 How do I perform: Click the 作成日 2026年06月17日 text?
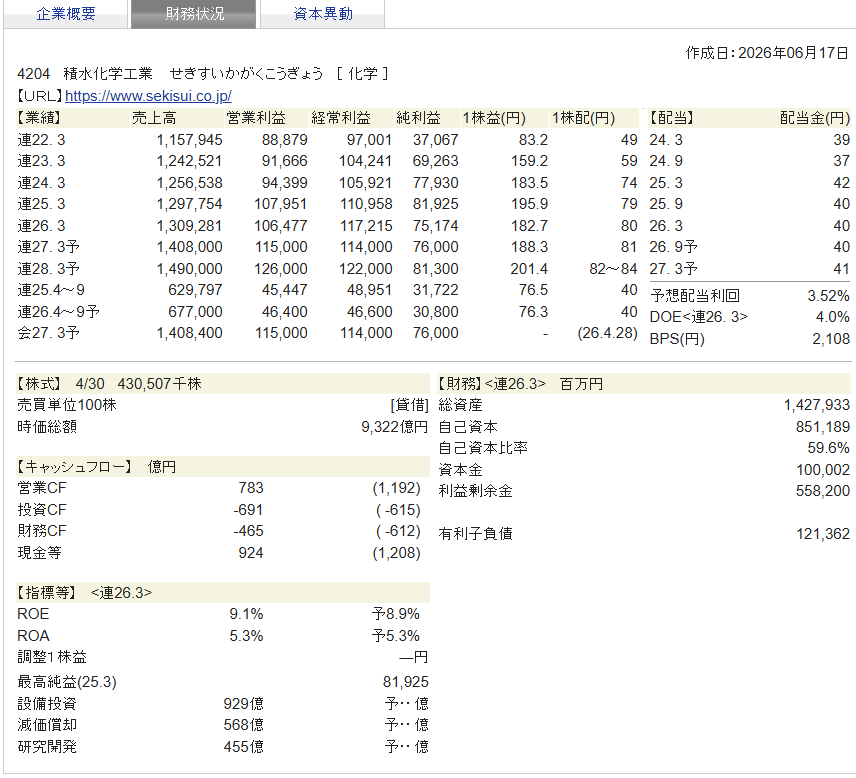click(x=767, y=53)
